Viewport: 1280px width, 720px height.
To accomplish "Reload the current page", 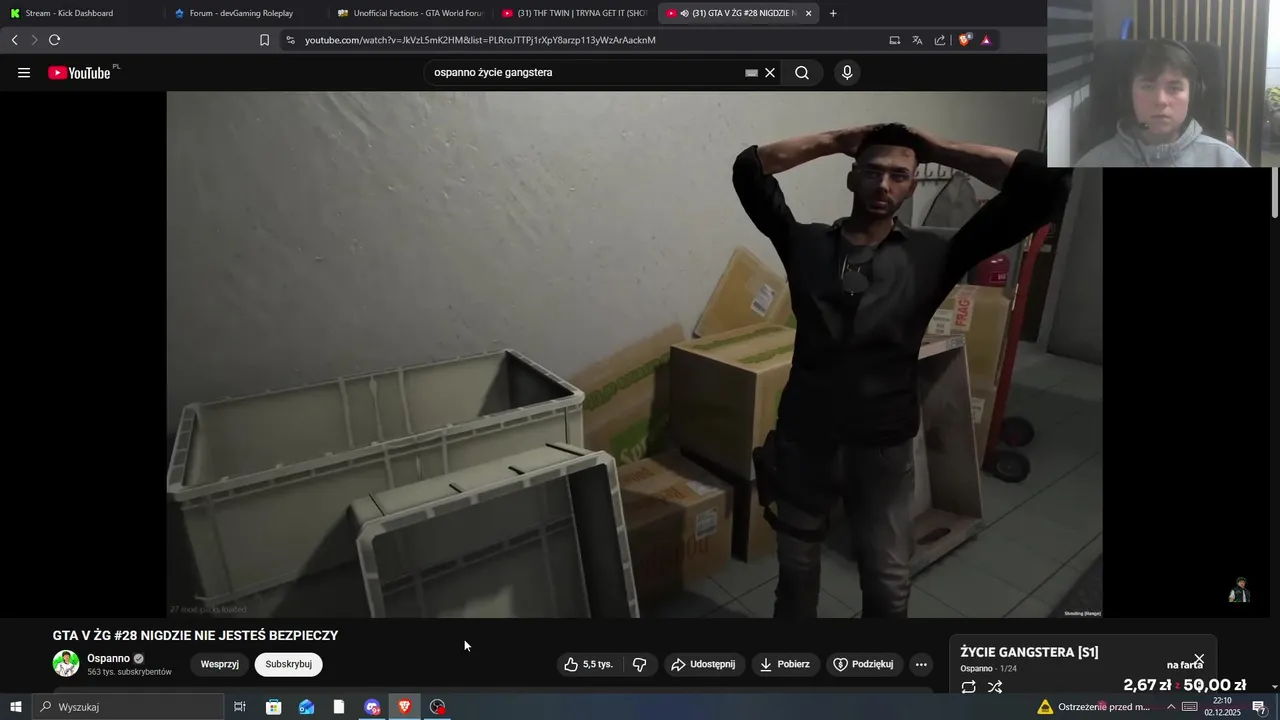I will (x=55, y=40).
